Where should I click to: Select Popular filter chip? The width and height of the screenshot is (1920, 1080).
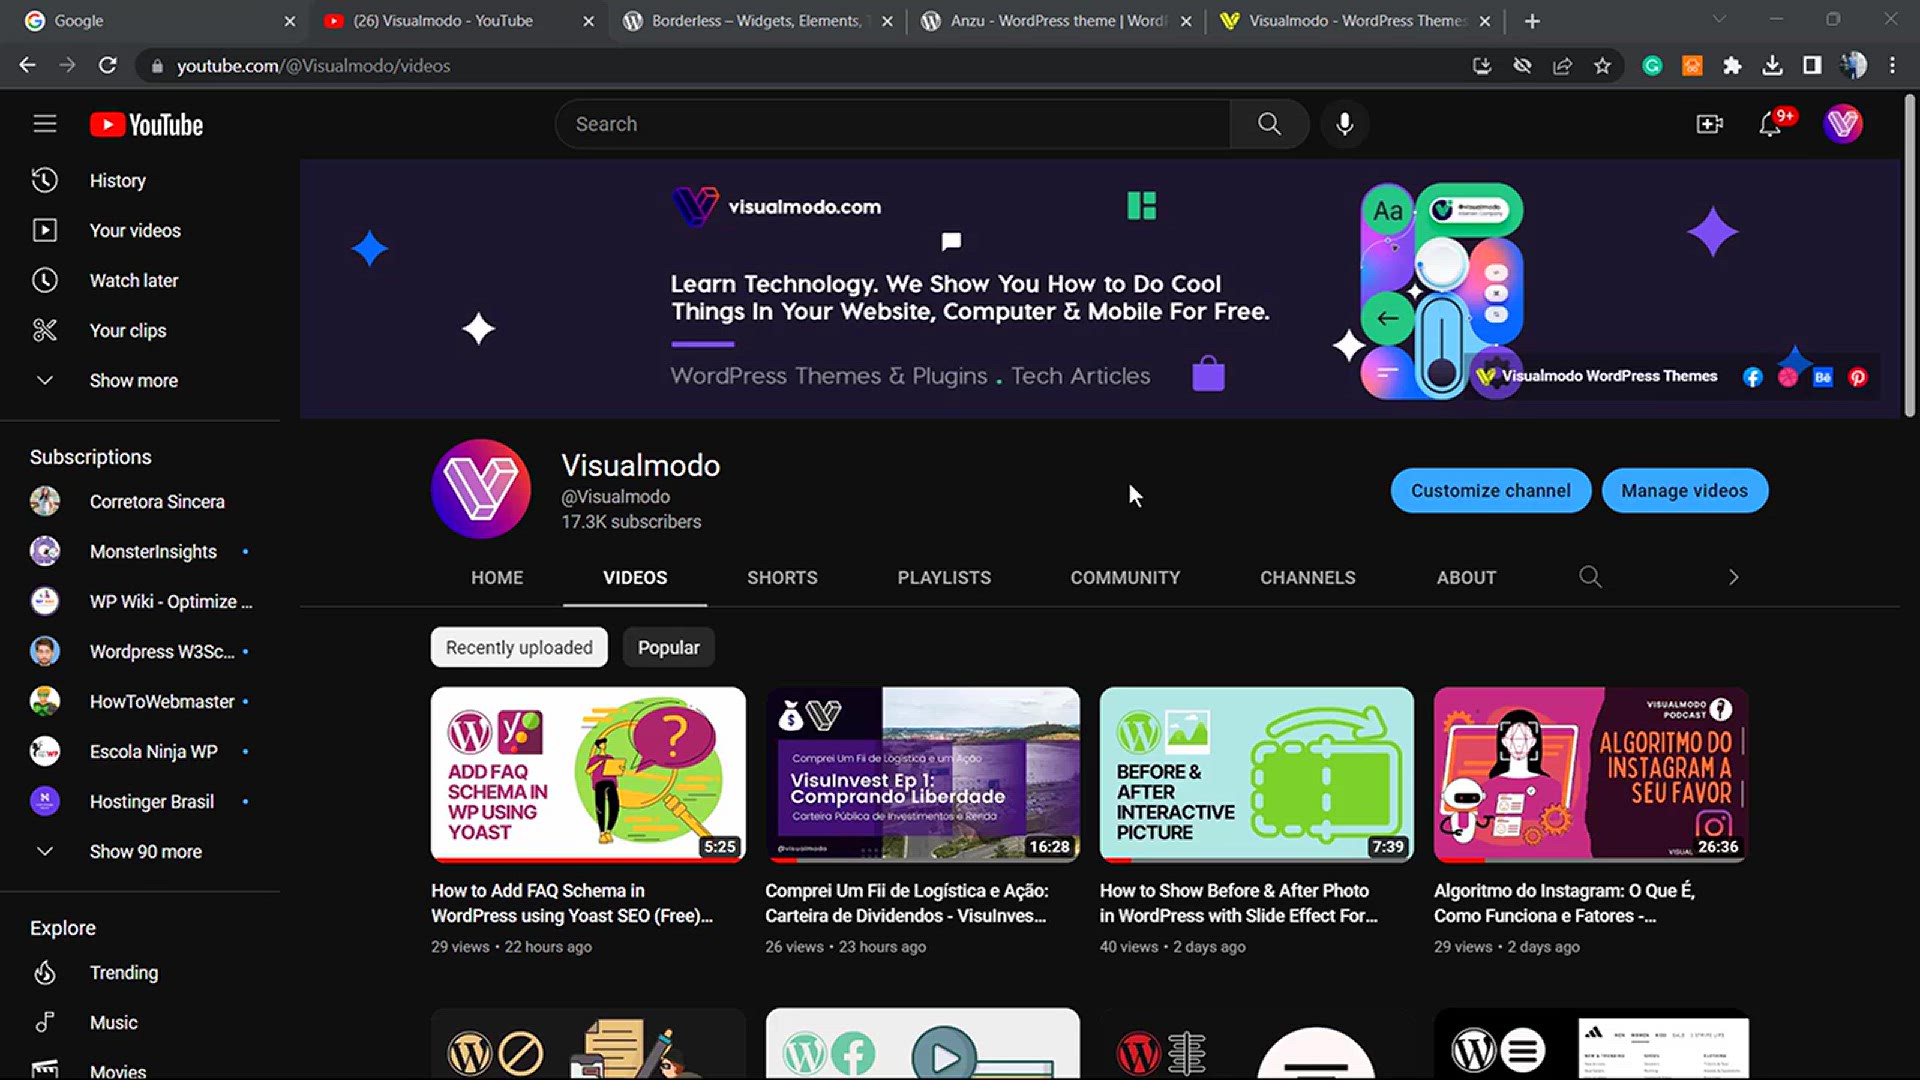coord(668,647)
